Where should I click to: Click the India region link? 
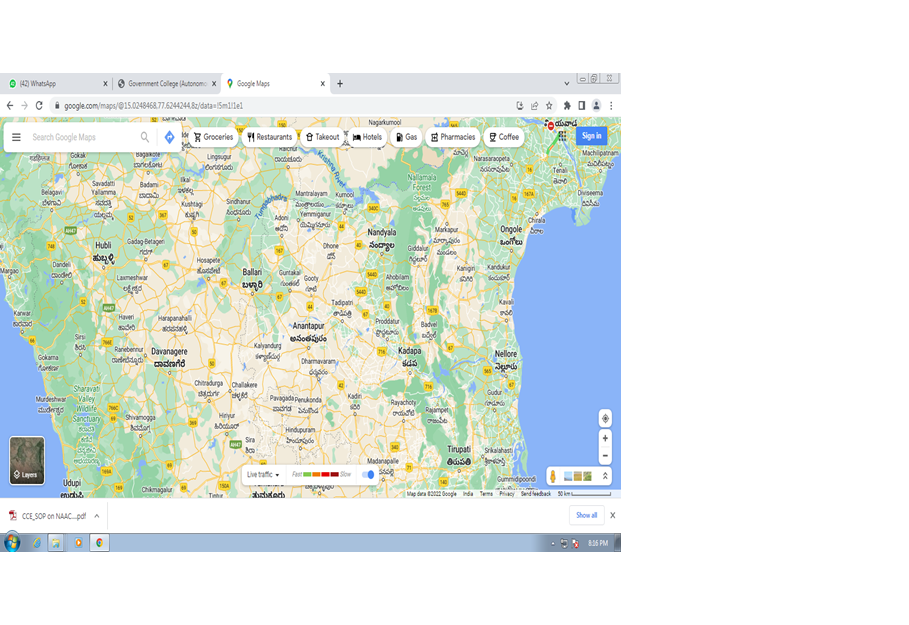tap(468, 494)
